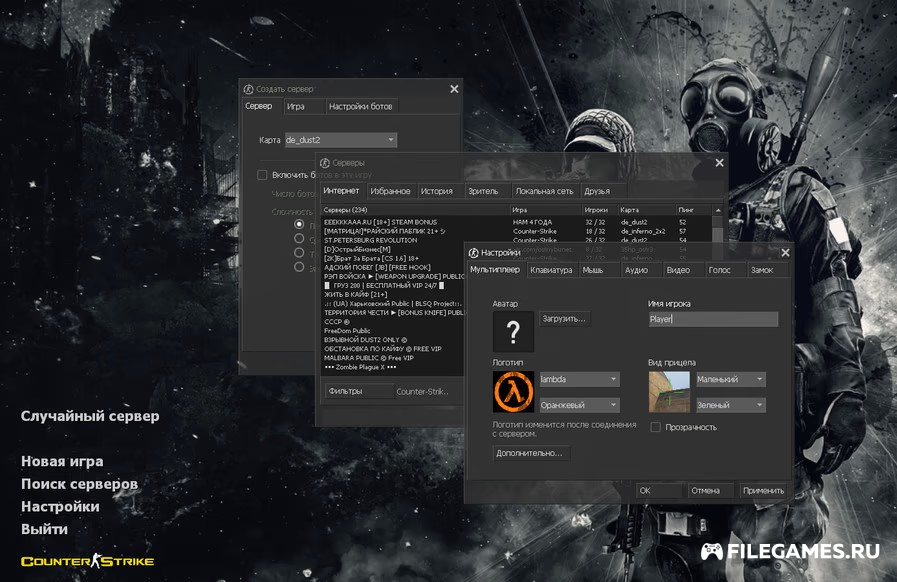
Task: Enable the Прозрачность checkbox
Action: coord(656,427)
